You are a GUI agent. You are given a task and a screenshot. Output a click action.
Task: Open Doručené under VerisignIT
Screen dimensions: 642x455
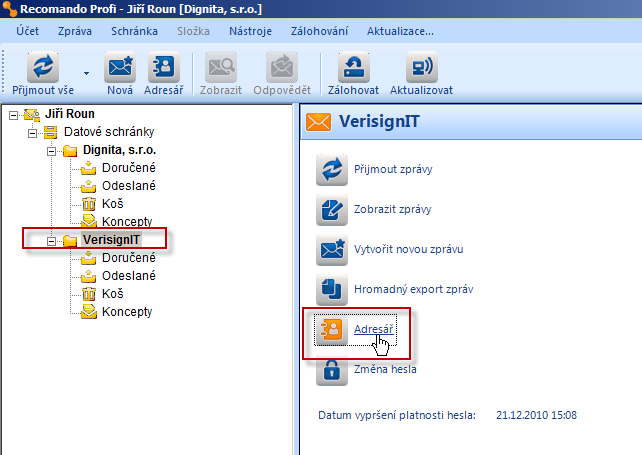tap(129, 258)
